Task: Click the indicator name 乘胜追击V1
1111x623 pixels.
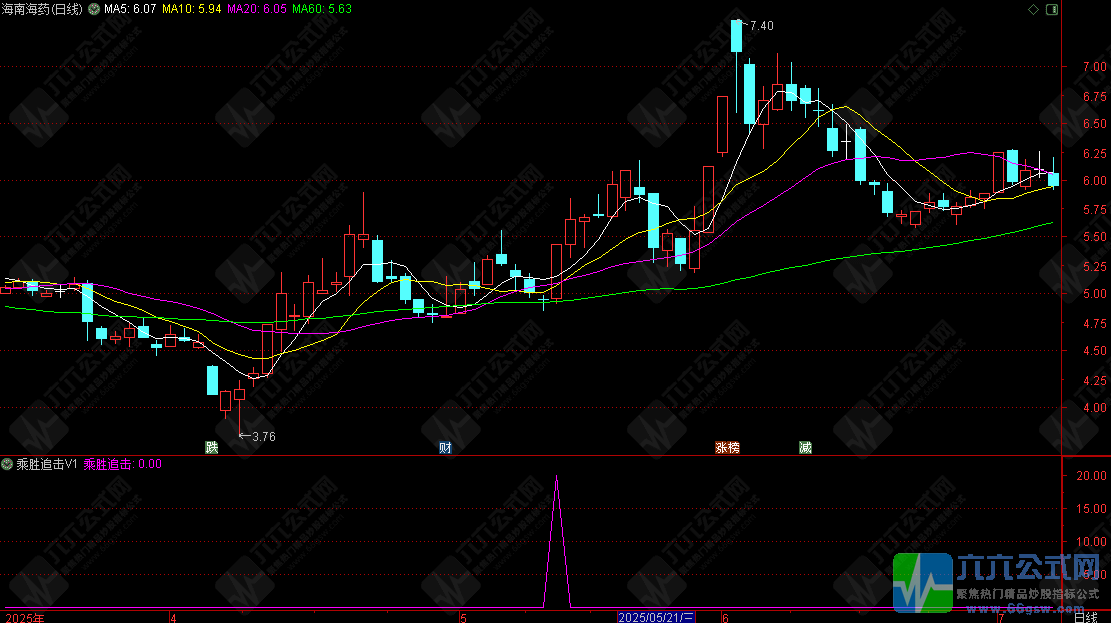Action: [x=47, y=464]
